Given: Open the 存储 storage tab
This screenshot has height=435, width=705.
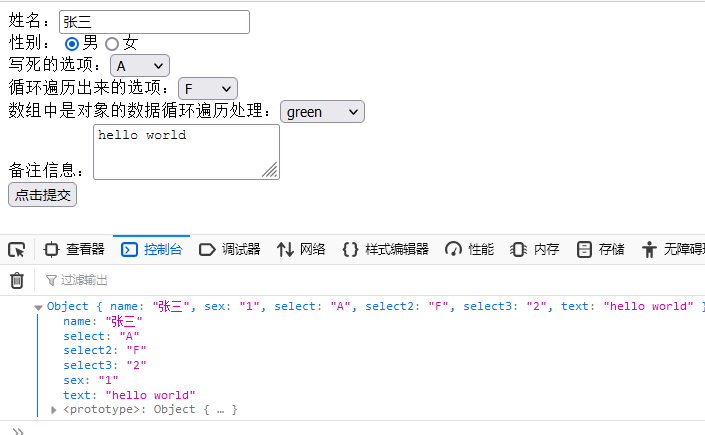Looking at the screenshot, I should coord(601,249).
